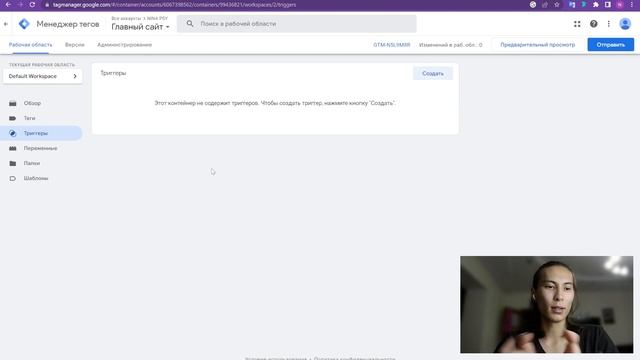This screenshot has height=360, width=640.
Task: Reload the page with the refresh icon
Action: (x=32, y=4)
